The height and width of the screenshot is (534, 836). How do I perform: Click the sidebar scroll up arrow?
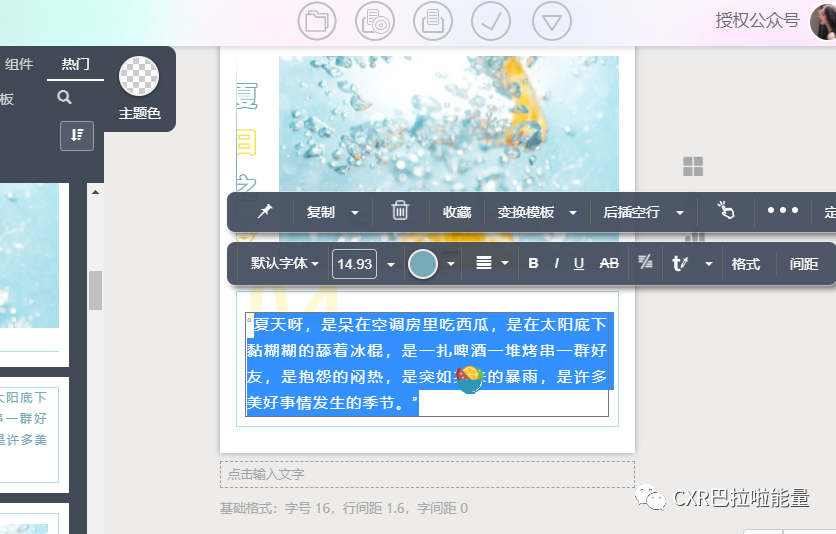pyautogui.click(x=95, y=192)
